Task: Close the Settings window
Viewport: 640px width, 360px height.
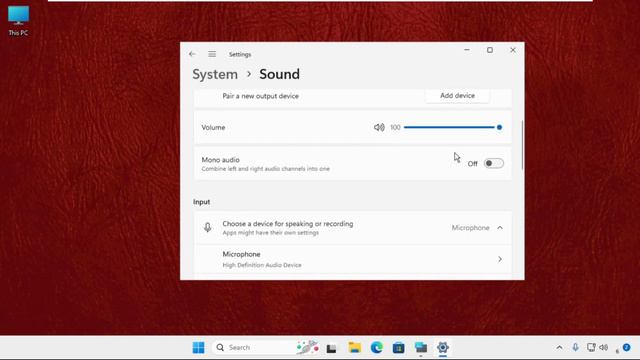Action: pos(513,50)
